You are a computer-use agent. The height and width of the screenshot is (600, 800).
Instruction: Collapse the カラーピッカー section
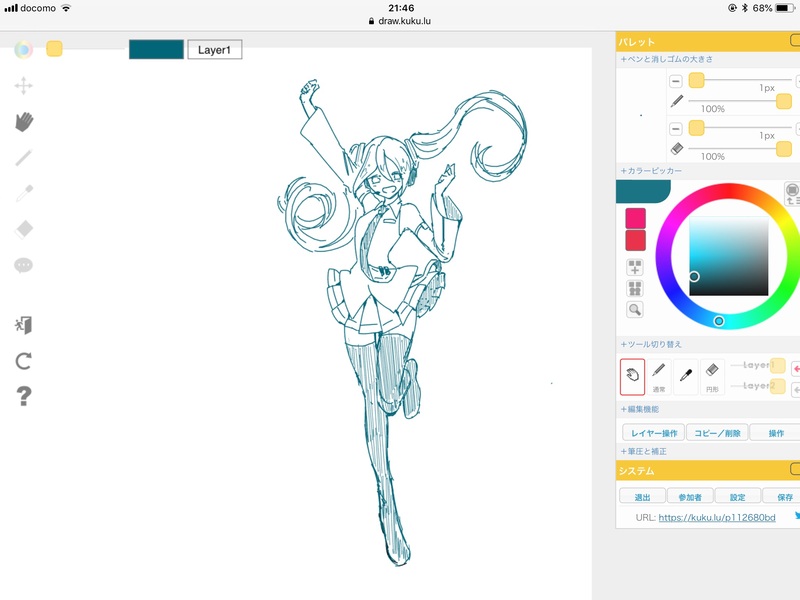tap(652, 171)
